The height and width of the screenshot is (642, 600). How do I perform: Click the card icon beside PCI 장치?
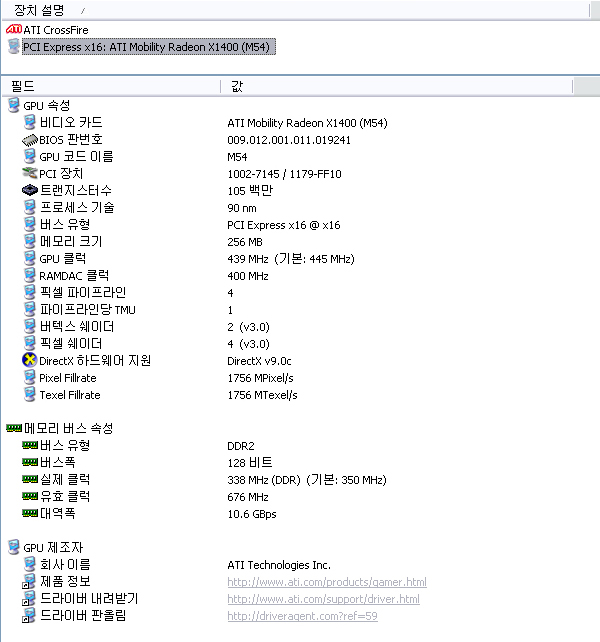click(x=29, y=173)
